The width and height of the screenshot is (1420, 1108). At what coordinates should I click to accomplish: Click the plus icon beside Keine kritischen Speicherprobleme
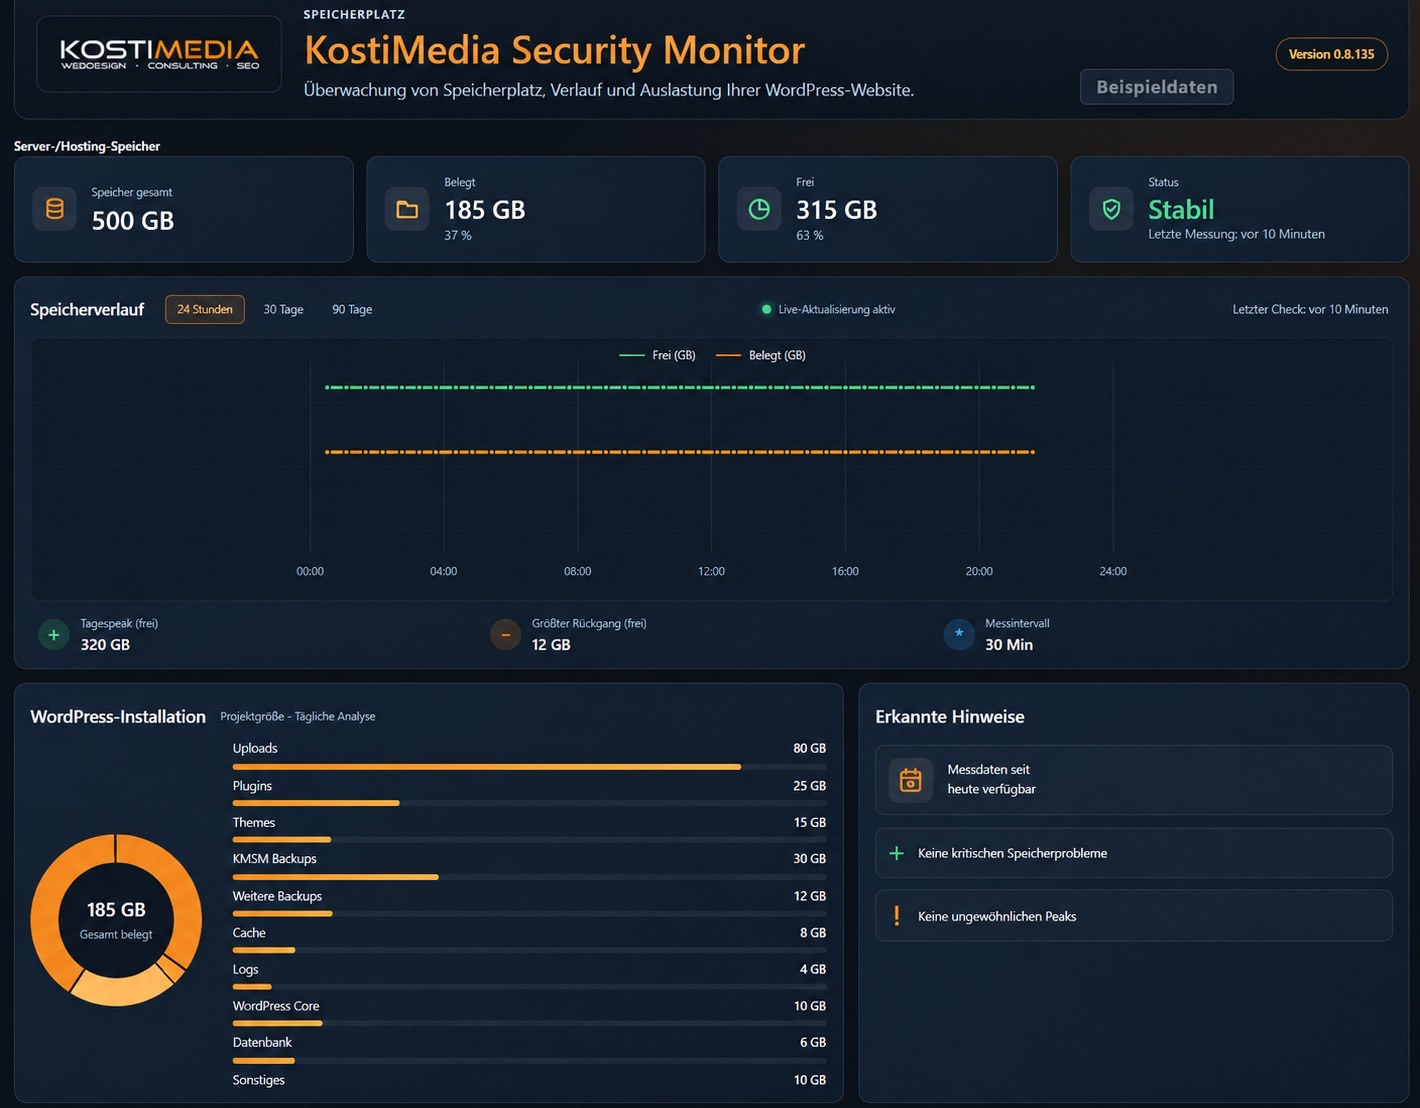pos(897,853)
